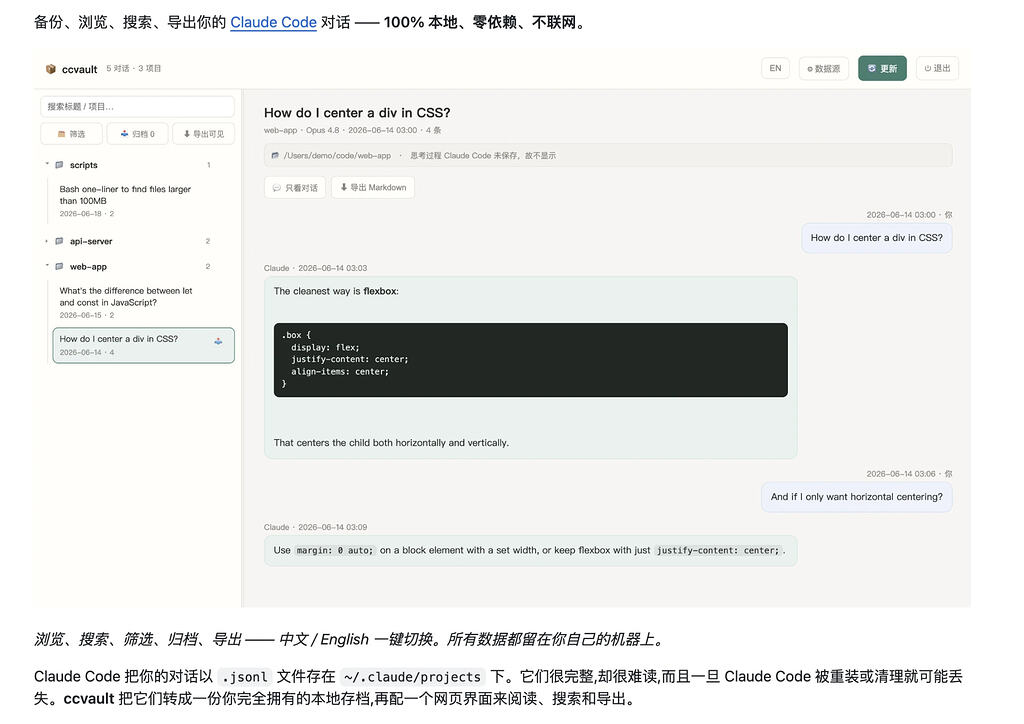This screenshot has height=724, width=1024.
Task: Click the inline code margin: 0 auto;
Action: [x=335, y=550]
